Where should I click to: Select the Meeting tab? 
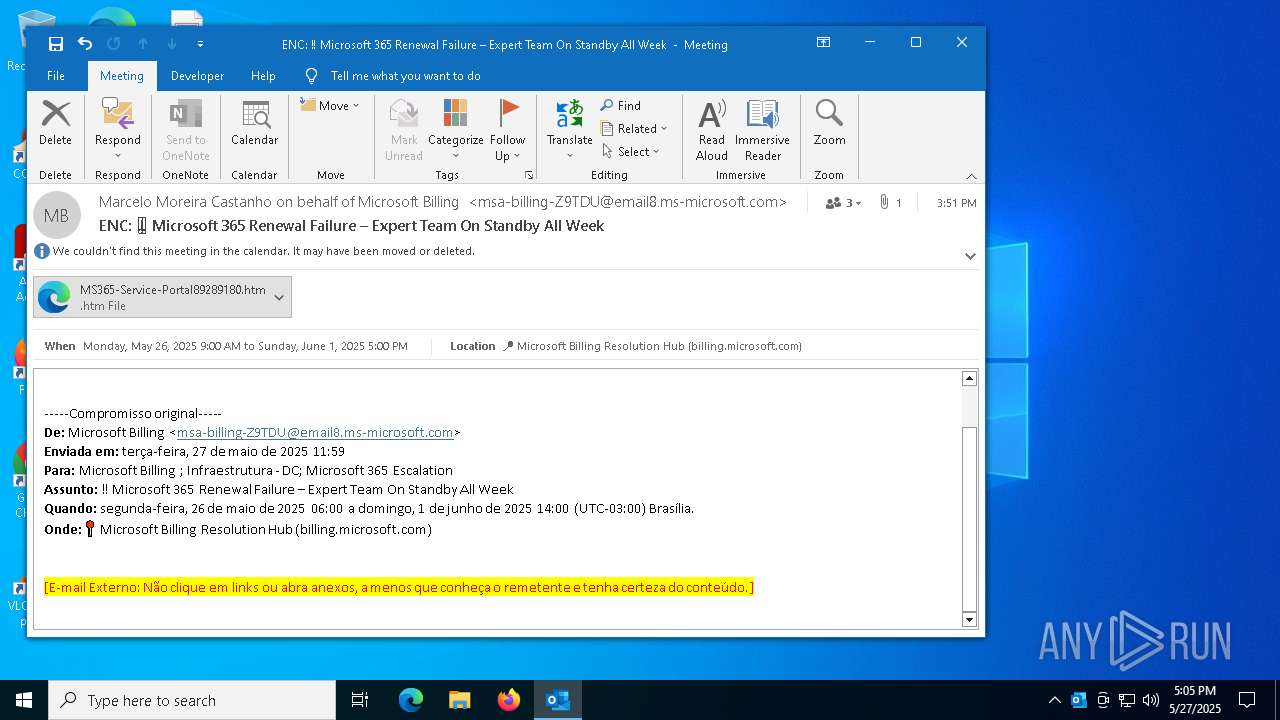pos(122,75)
